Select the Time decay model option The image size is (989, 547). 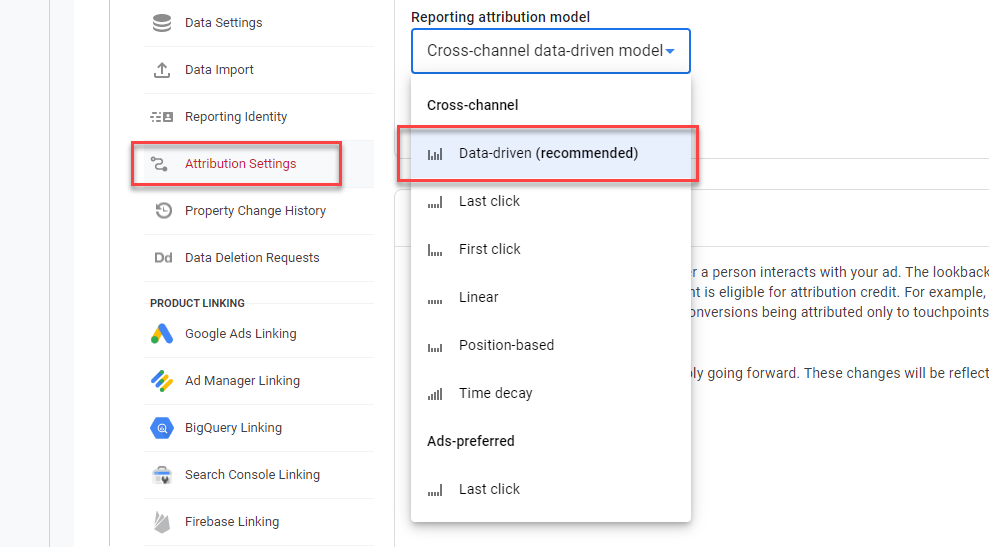tap(495, 394)
